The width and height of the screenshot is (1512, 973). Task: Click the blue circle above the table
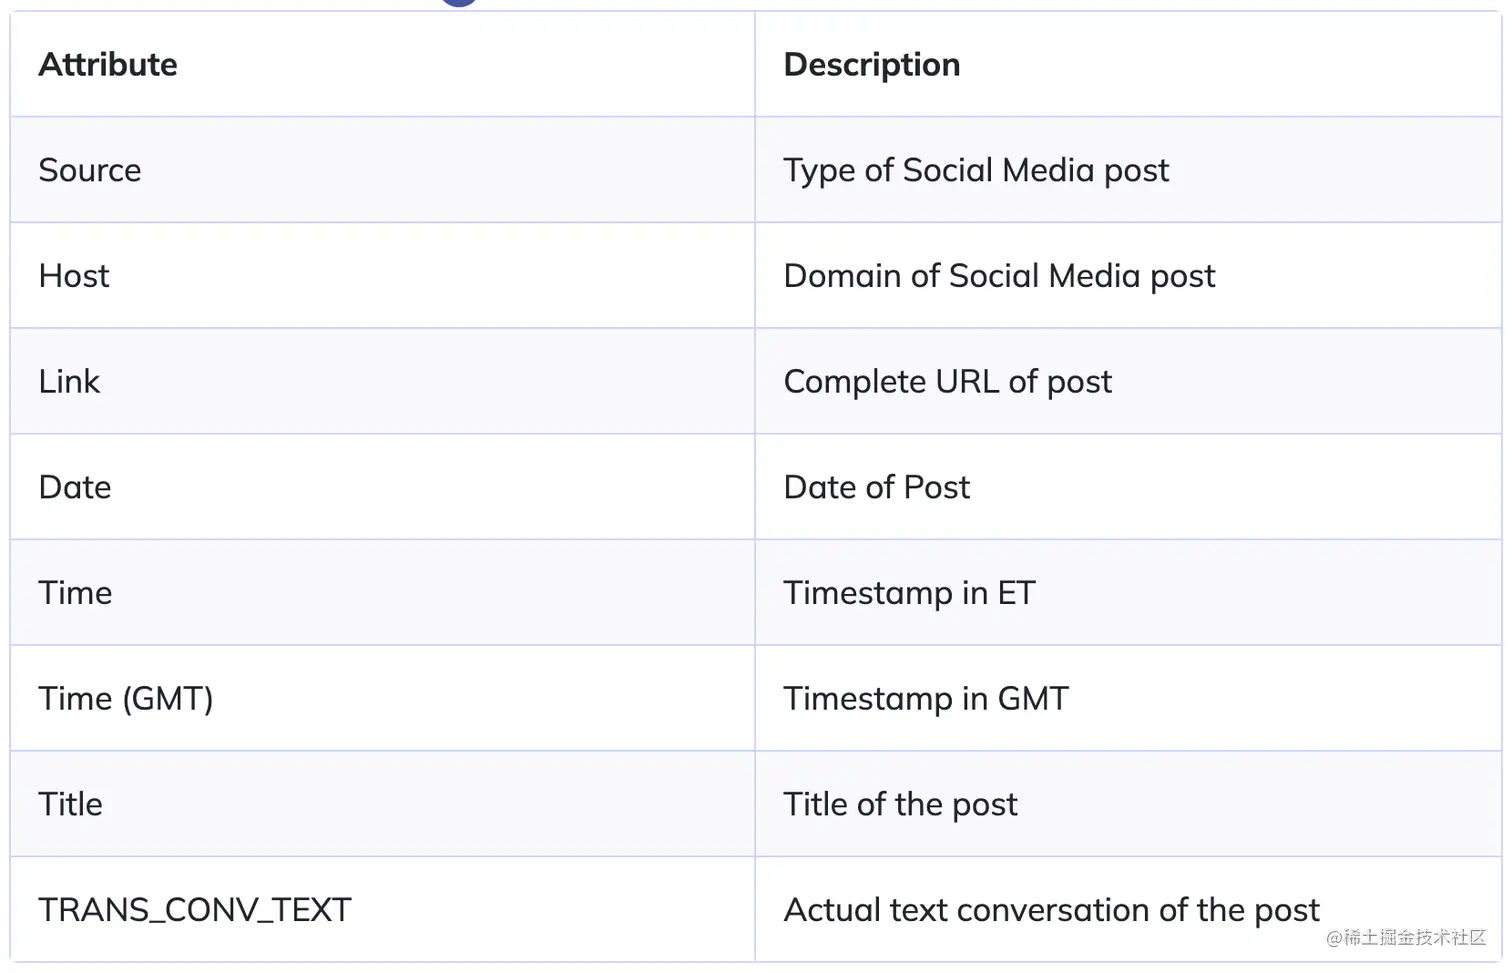tap(459, 3)
